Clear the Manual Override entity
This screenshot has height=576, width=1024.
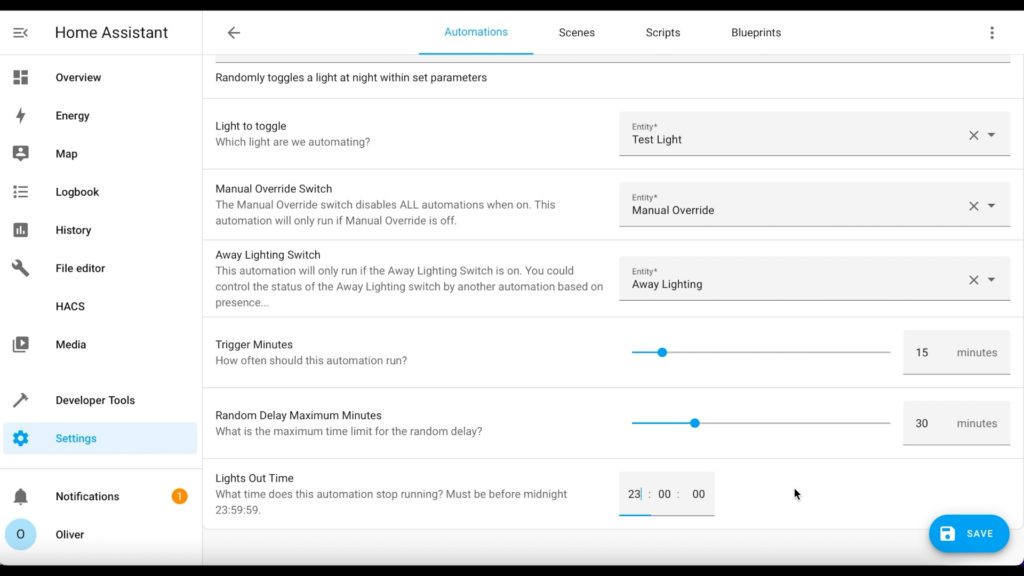pos(973,206)
